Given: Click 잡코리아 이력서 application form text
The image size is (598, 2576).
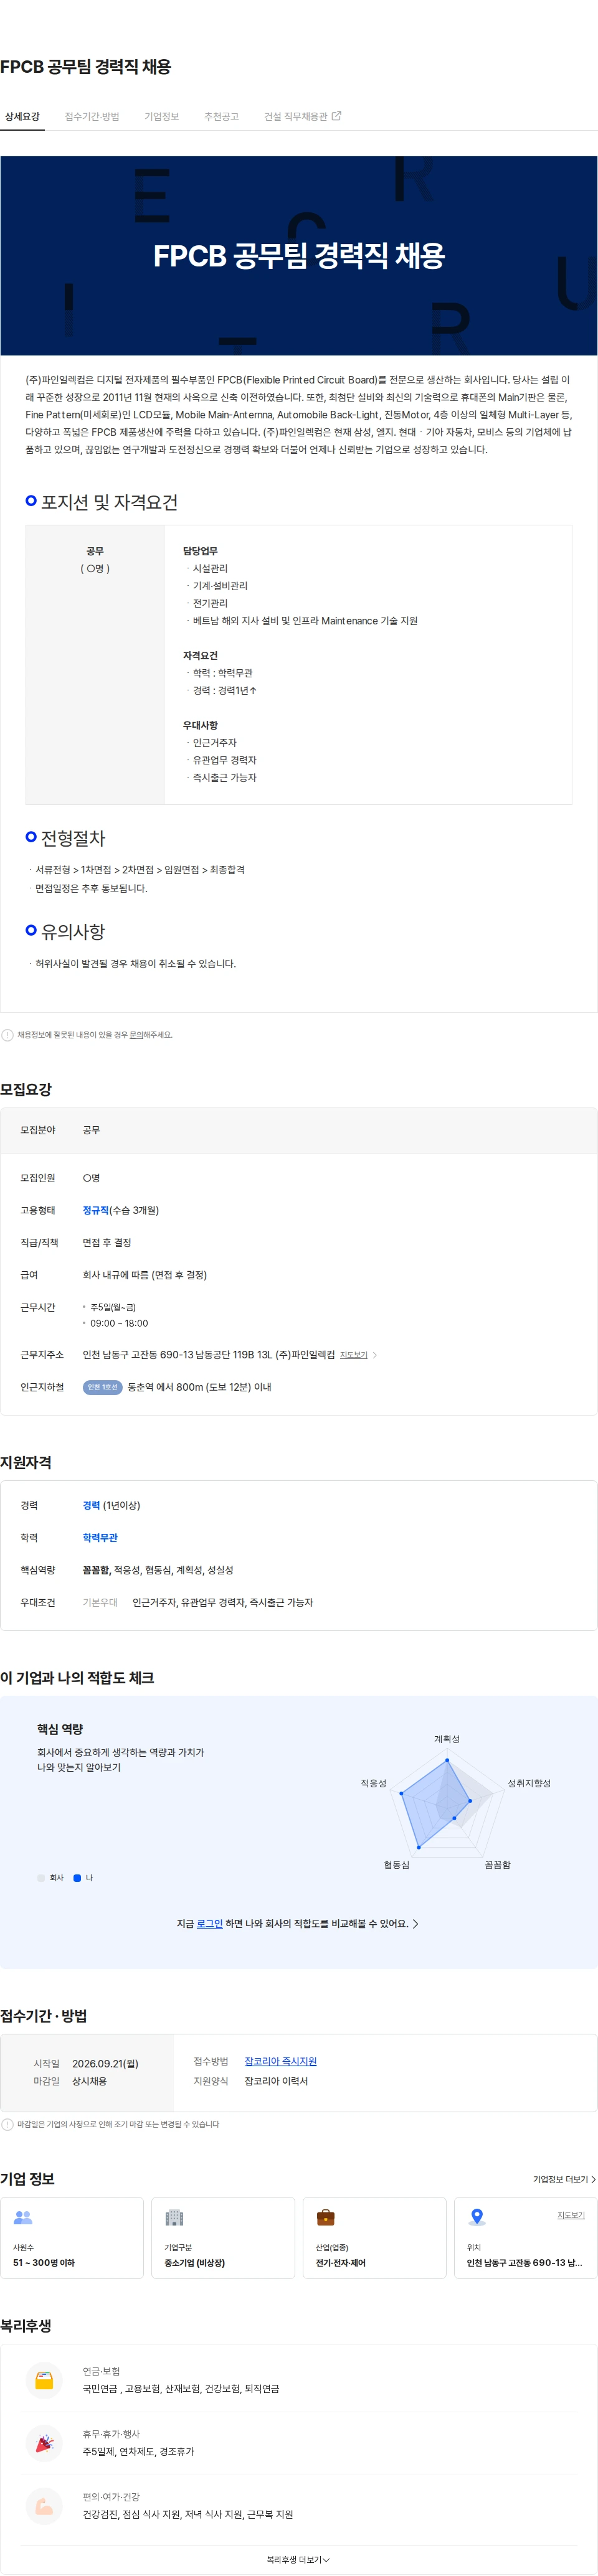Looking at the screenshot, I should click(276, 2081).
